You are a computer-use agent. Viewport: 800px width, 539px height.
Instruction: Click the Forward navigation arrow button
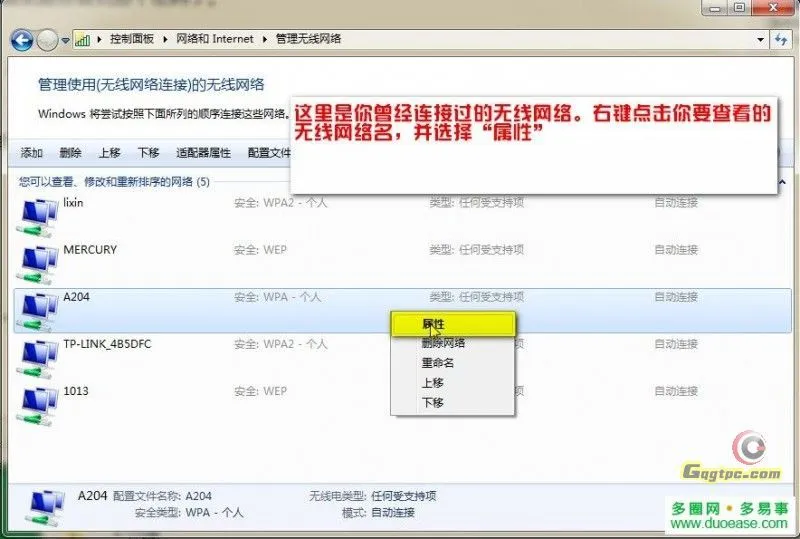pyautogui.click(x=47, y=40)
